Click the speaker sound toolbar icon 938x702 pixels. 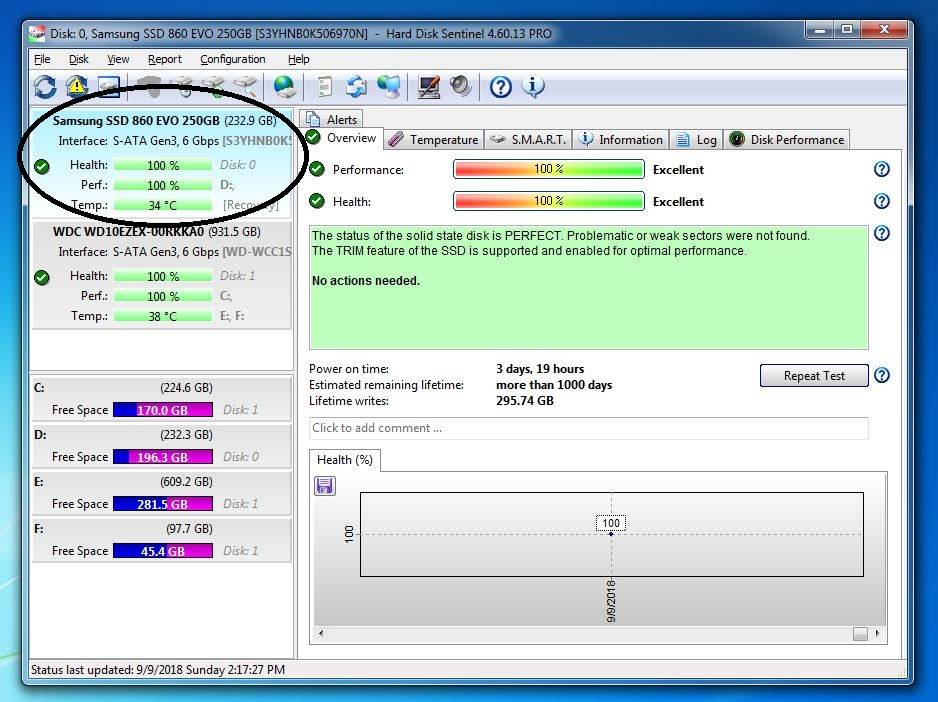(461, 87)
